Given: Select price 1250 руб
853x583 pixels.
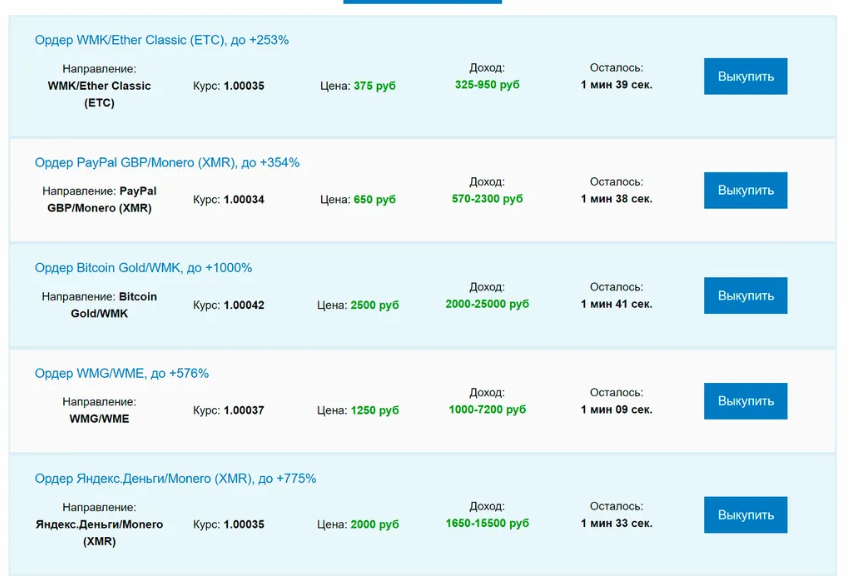Looking at the screenshot, I should (x=374, y=410).
